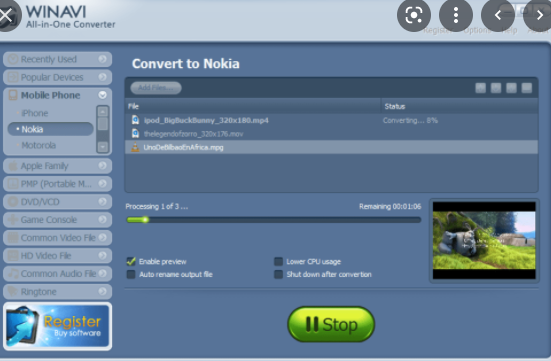Go to previous image with left arrow
Viewport: 551px width, 361px height.
[x=498, y=15]
